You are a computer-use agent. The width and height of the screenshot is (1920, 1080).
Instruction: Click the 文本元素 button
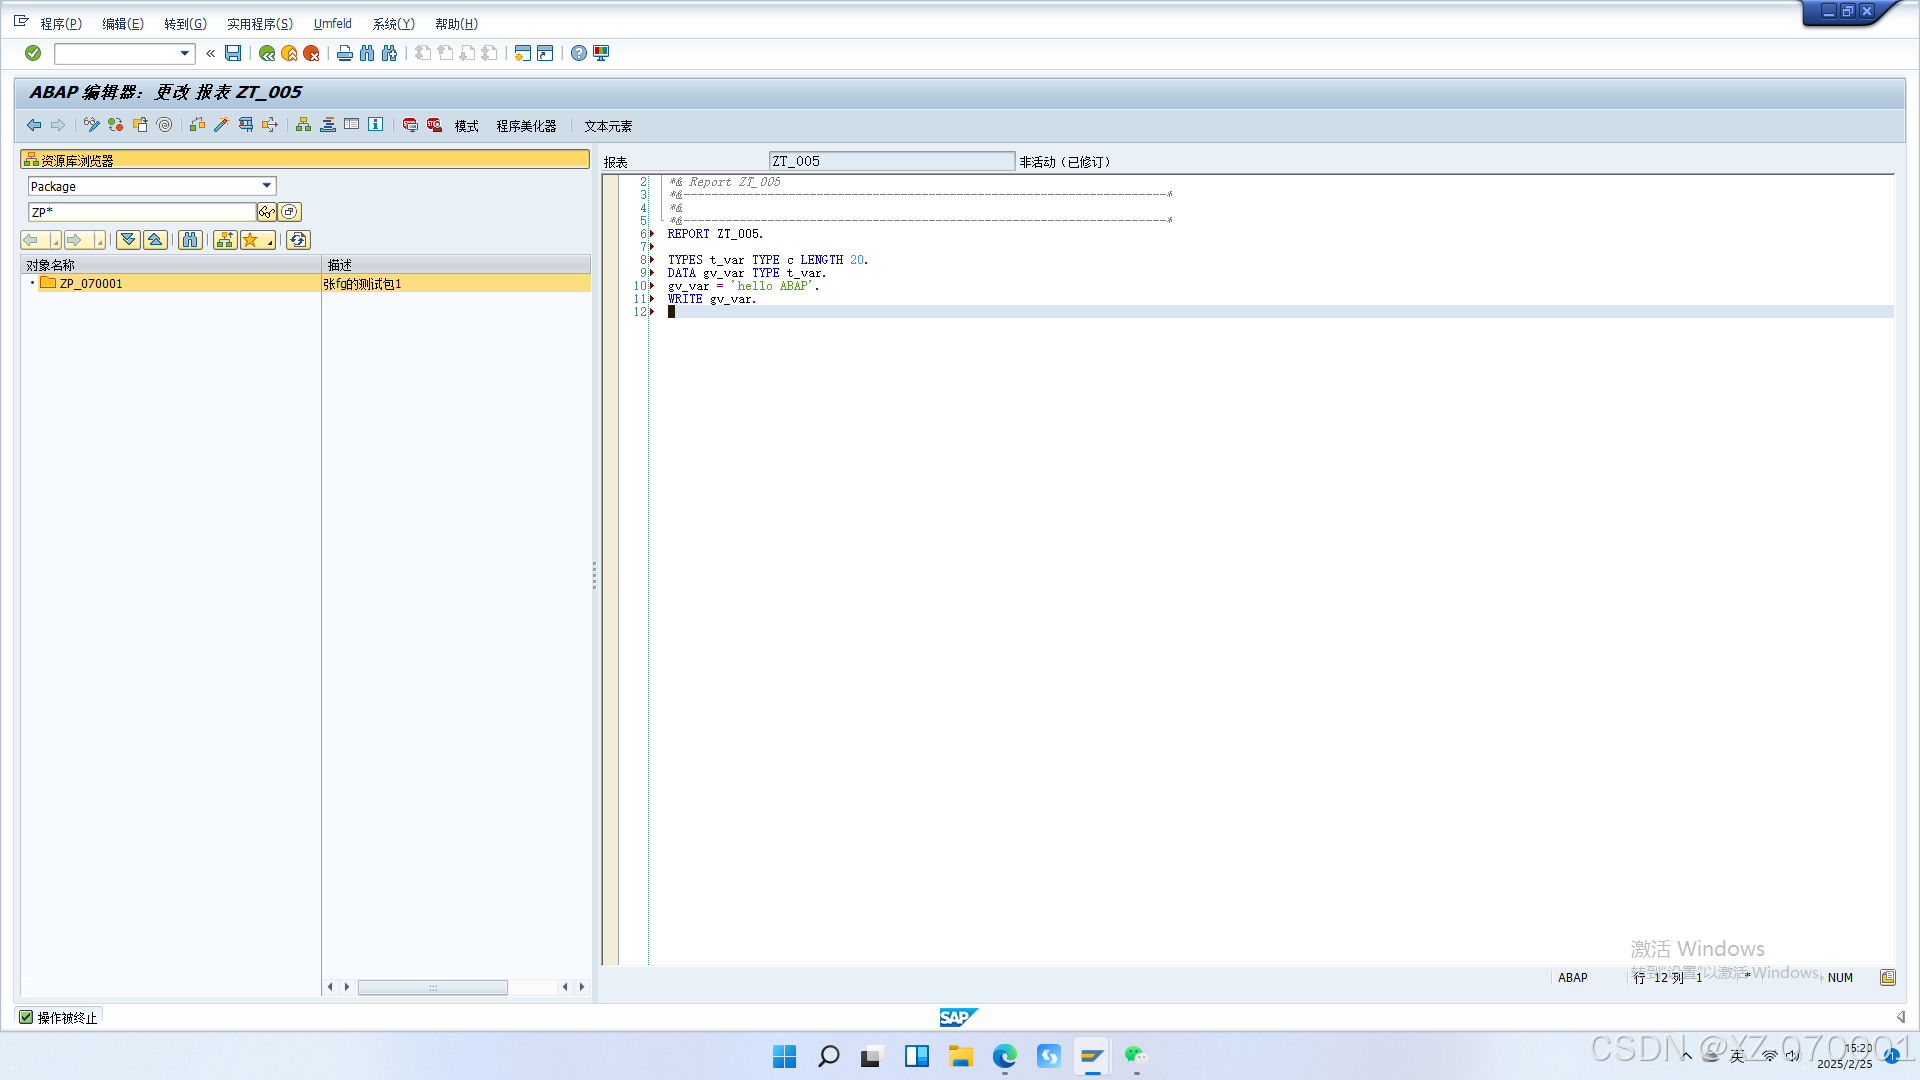pos(608,126)
